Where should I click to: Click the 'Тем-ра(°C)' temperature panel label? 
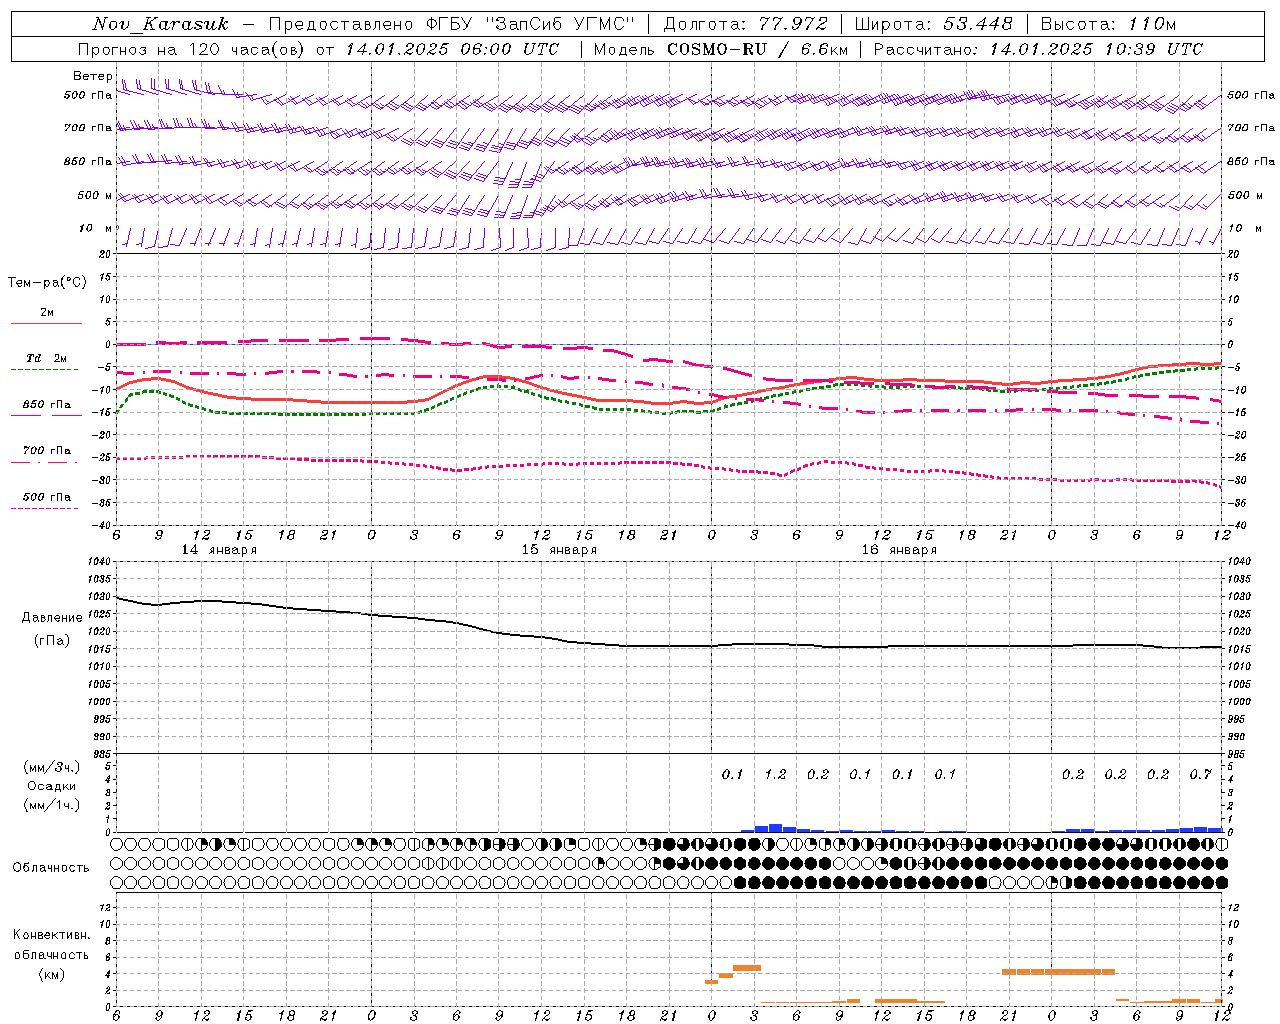point(47,283)
